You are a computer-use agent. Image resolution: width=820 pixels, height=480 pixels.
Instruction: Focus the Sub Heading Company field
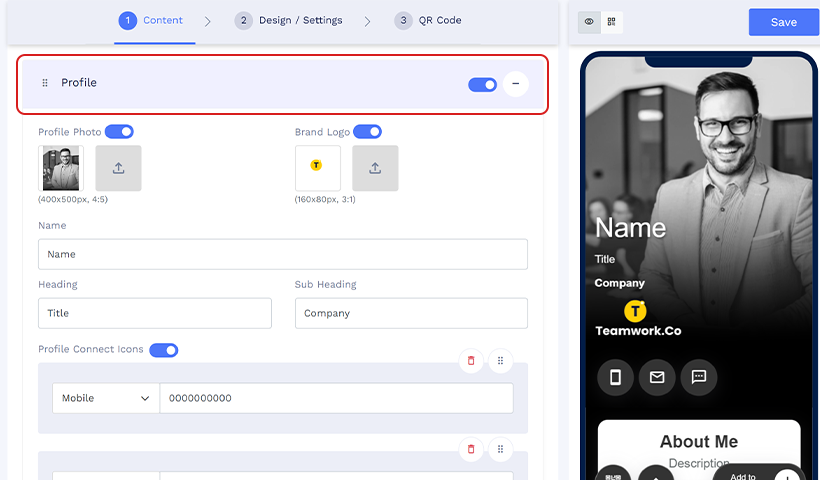(411, 313)
